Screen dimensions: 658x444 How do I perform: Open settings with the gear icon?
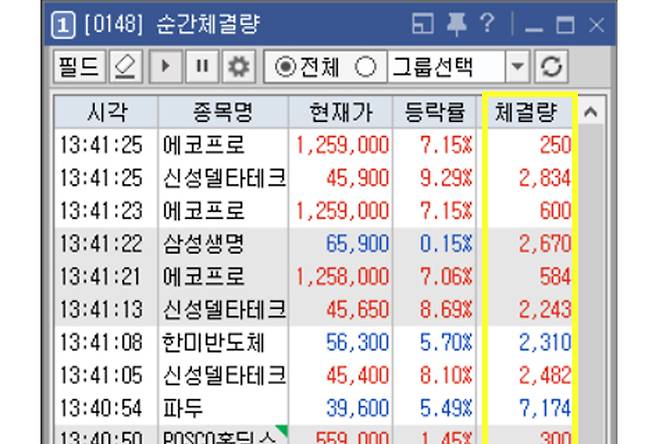pos(237,67)
